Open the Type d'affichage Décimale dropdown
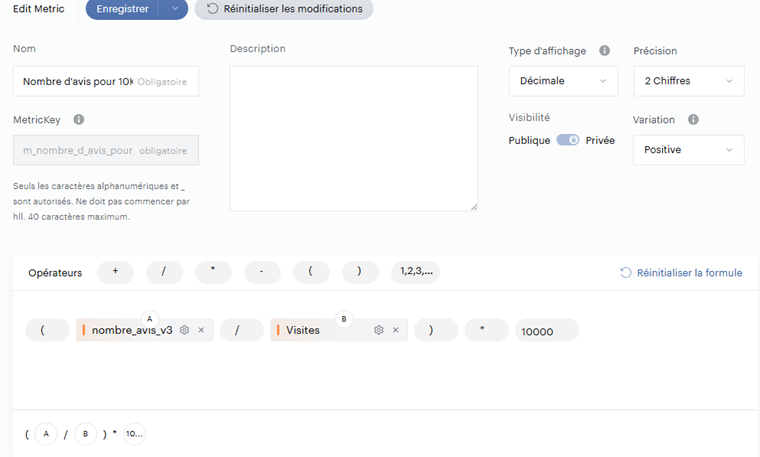The image size is (760, 457). point(563,81)
